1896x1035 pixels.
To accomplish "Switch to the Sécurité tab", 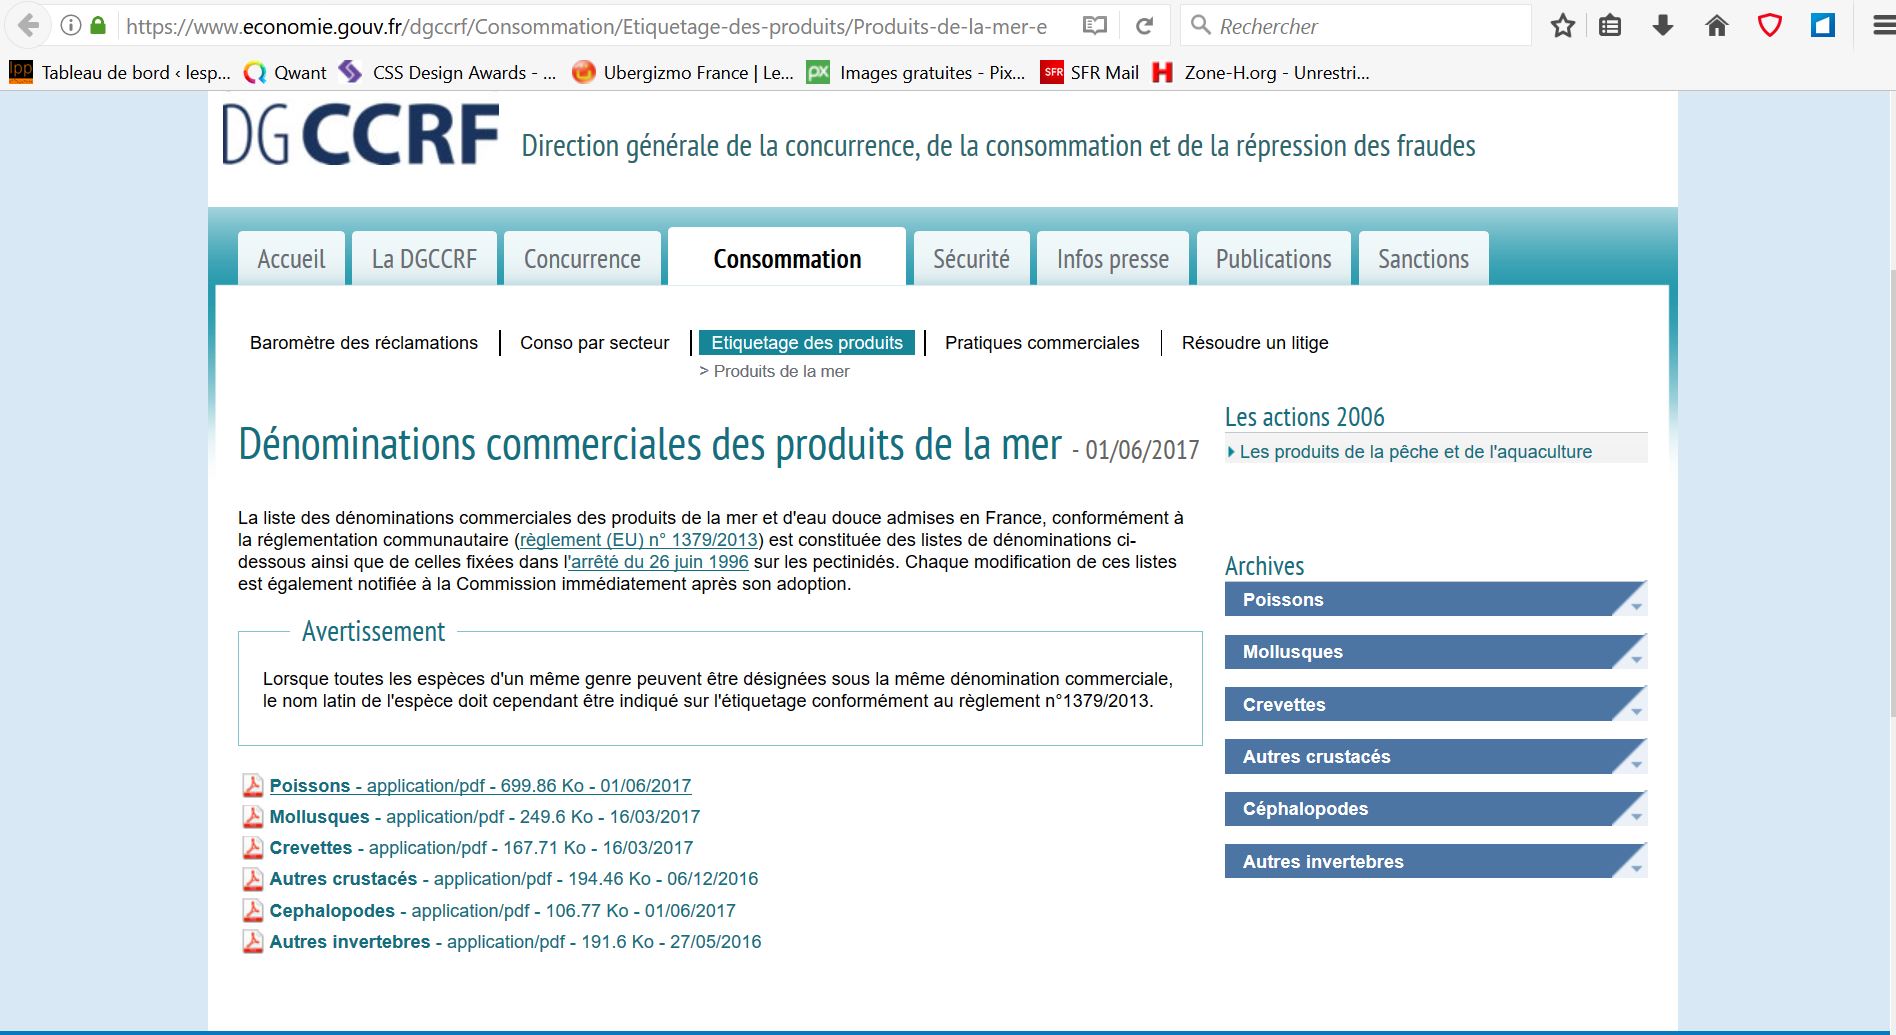I will pos(971,259).
